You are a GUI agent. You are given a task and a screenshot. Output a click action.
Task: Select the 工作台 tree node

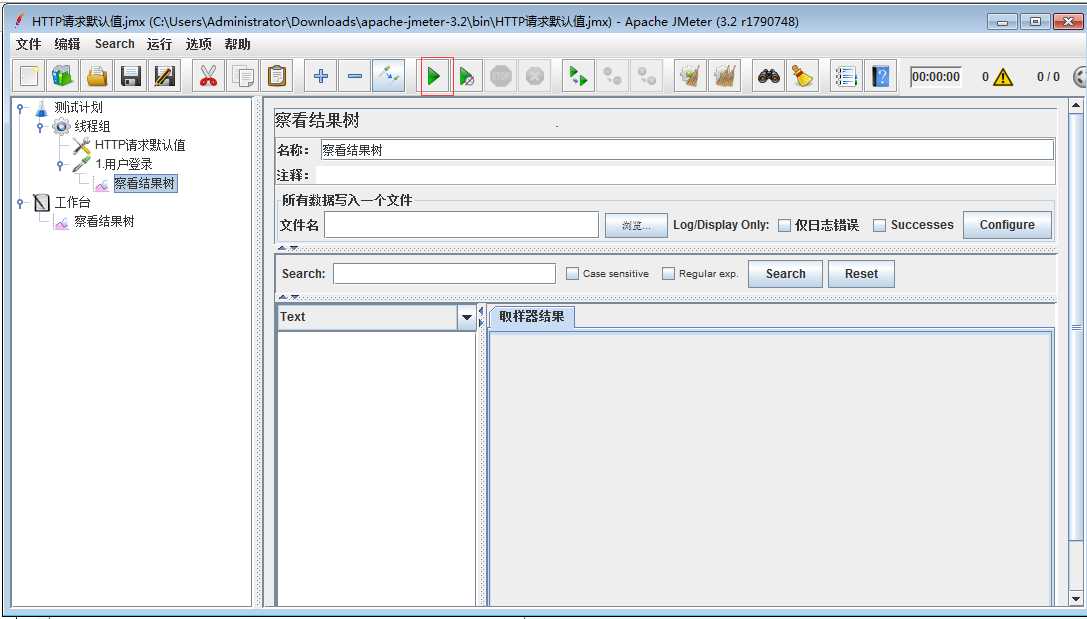click(x=73, y=202)
